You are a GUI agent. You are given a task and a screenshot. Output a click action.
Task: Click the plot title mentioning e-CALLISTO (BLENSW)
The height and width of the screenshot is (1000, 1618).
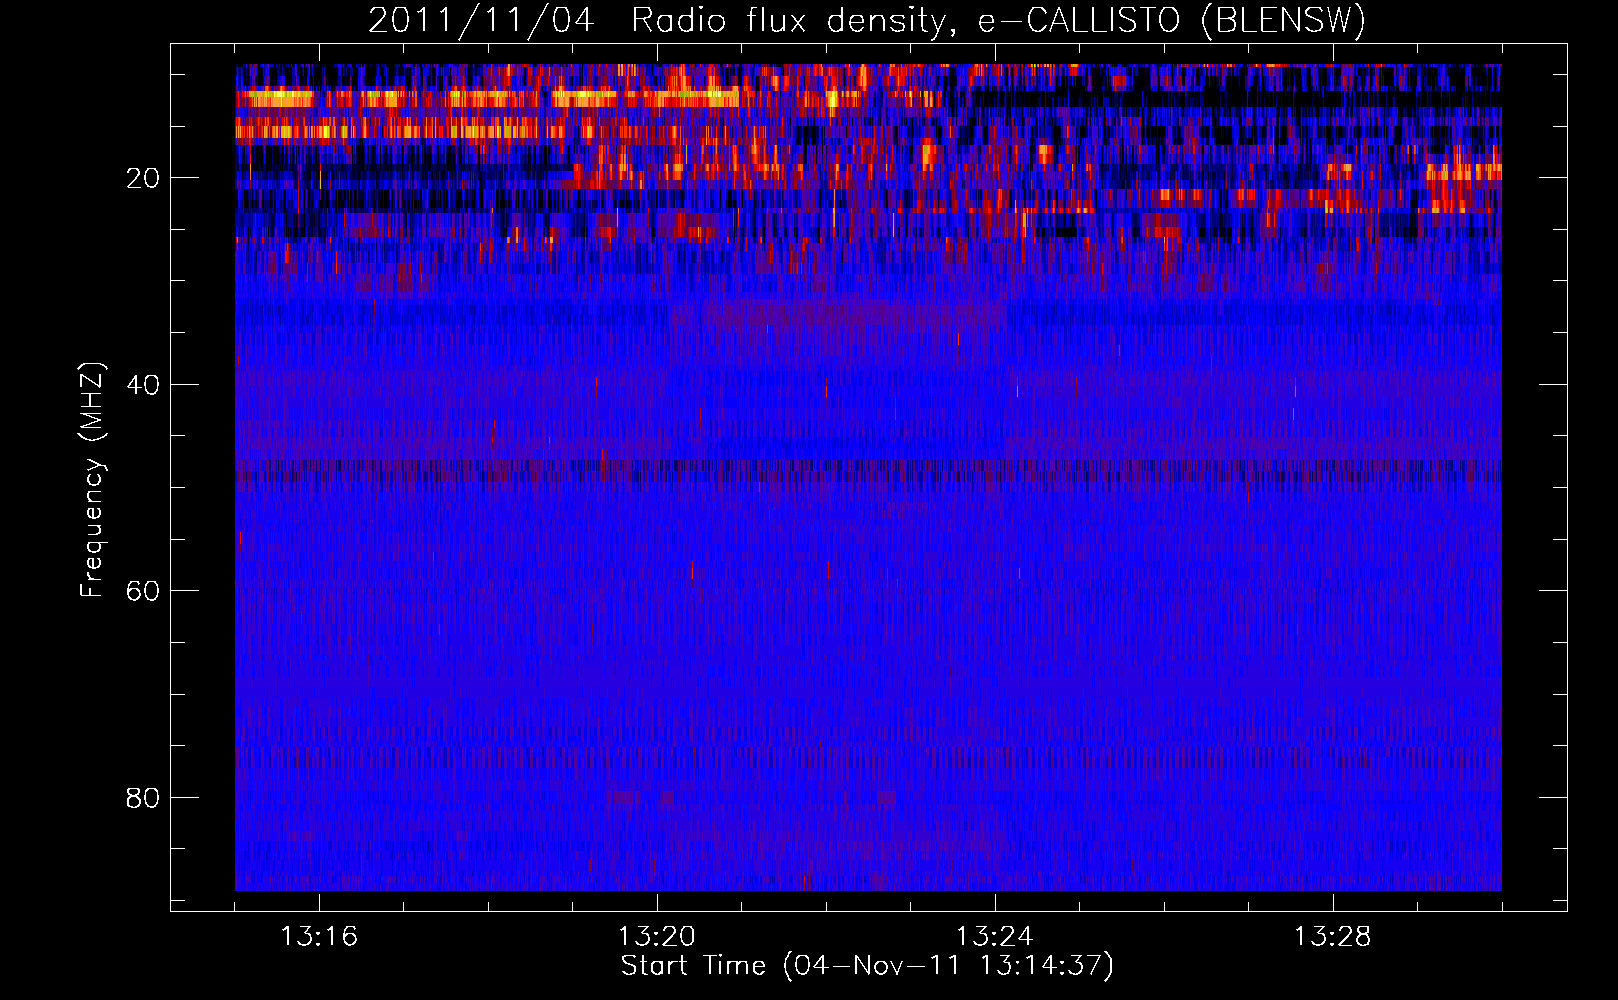pos(867,20)
